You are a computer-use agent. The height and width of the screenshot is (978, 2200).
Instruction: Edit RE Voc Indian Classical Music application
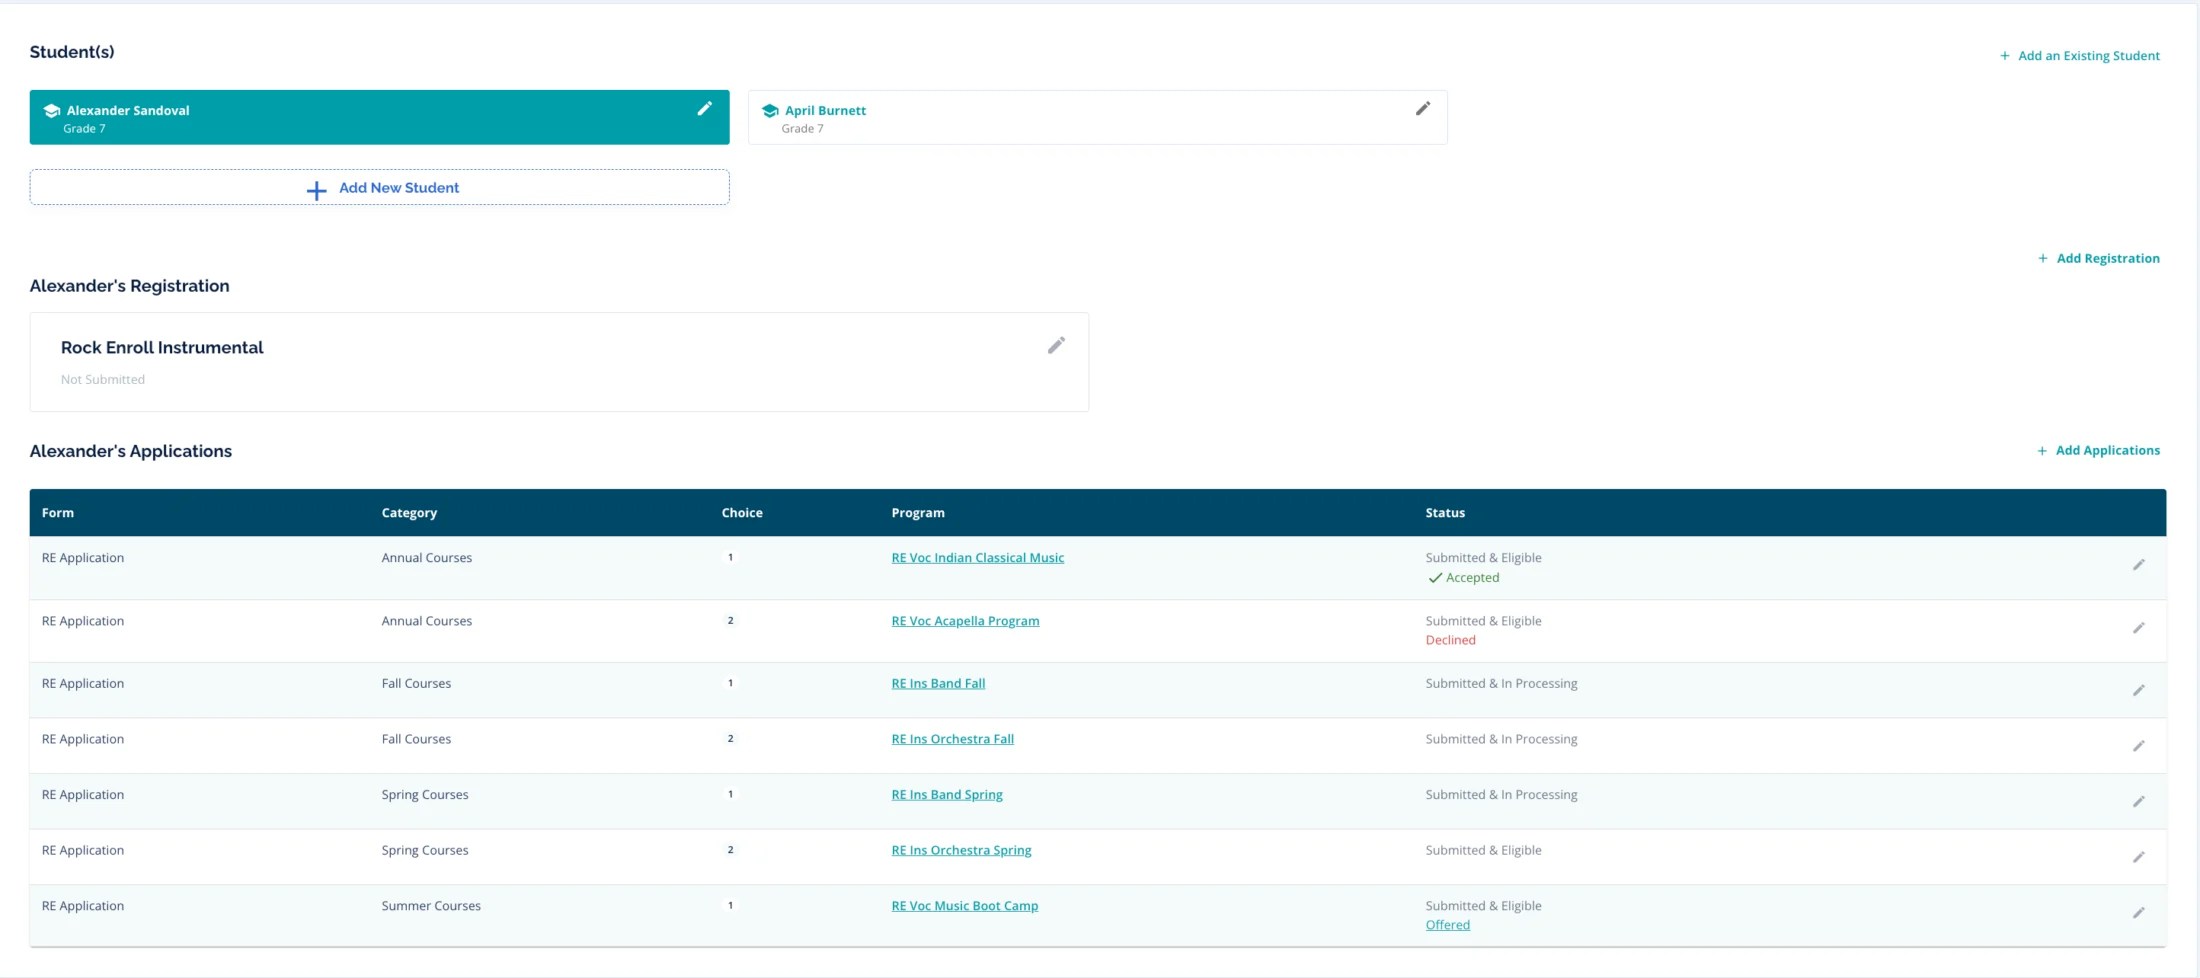(x=2138, y=565)
